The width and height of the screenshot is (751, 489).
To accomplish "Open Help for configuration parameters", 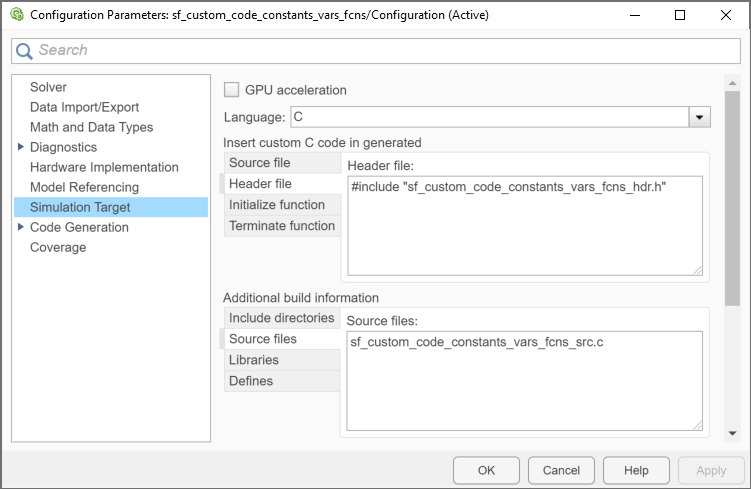I will click(x=636, y=470).
